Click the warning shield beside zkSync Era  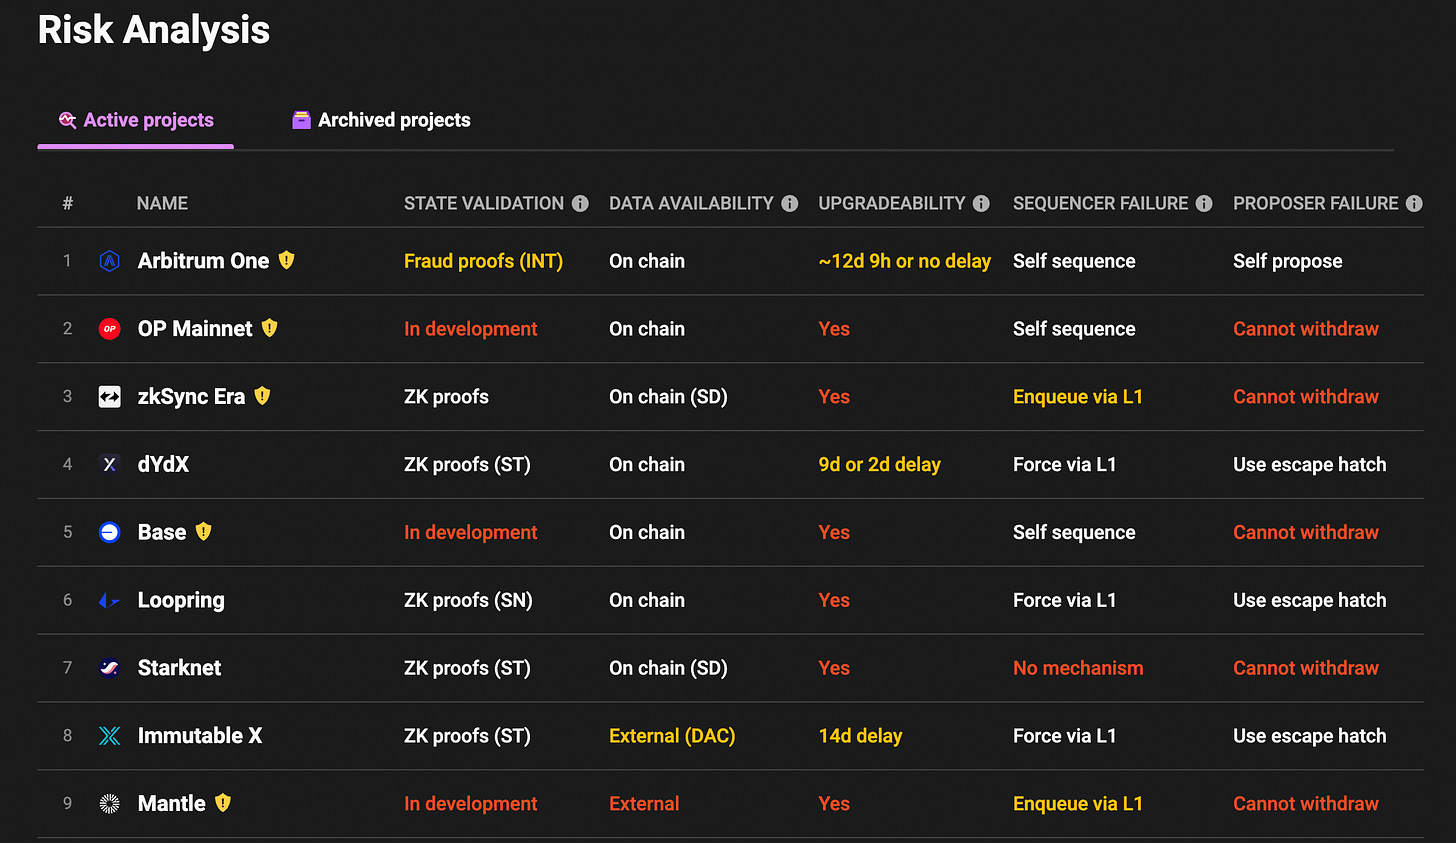pos(262,396)
